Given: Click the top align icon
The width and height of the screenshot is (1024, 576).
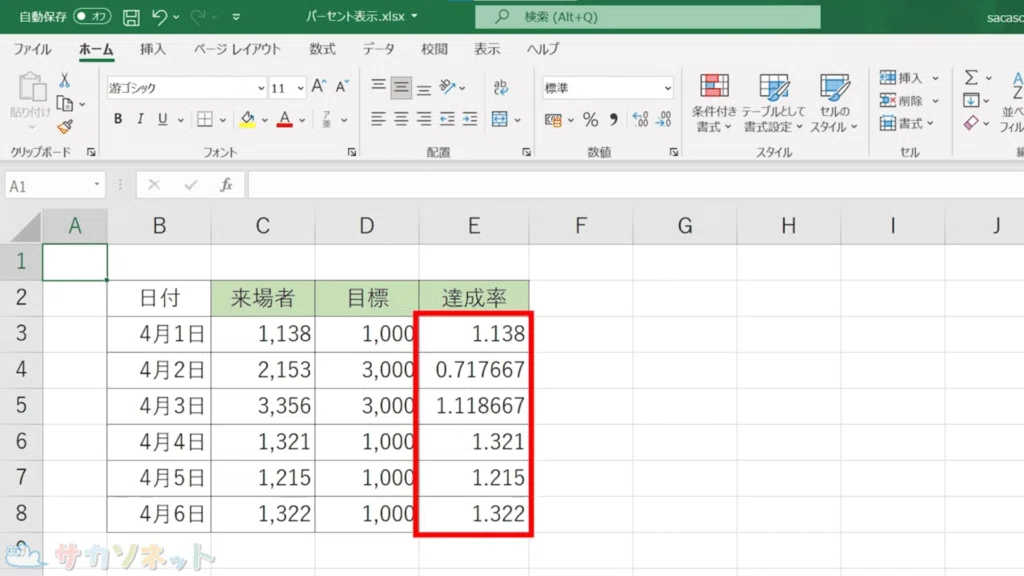Looking at the screenshot, I should coord(378,87).
